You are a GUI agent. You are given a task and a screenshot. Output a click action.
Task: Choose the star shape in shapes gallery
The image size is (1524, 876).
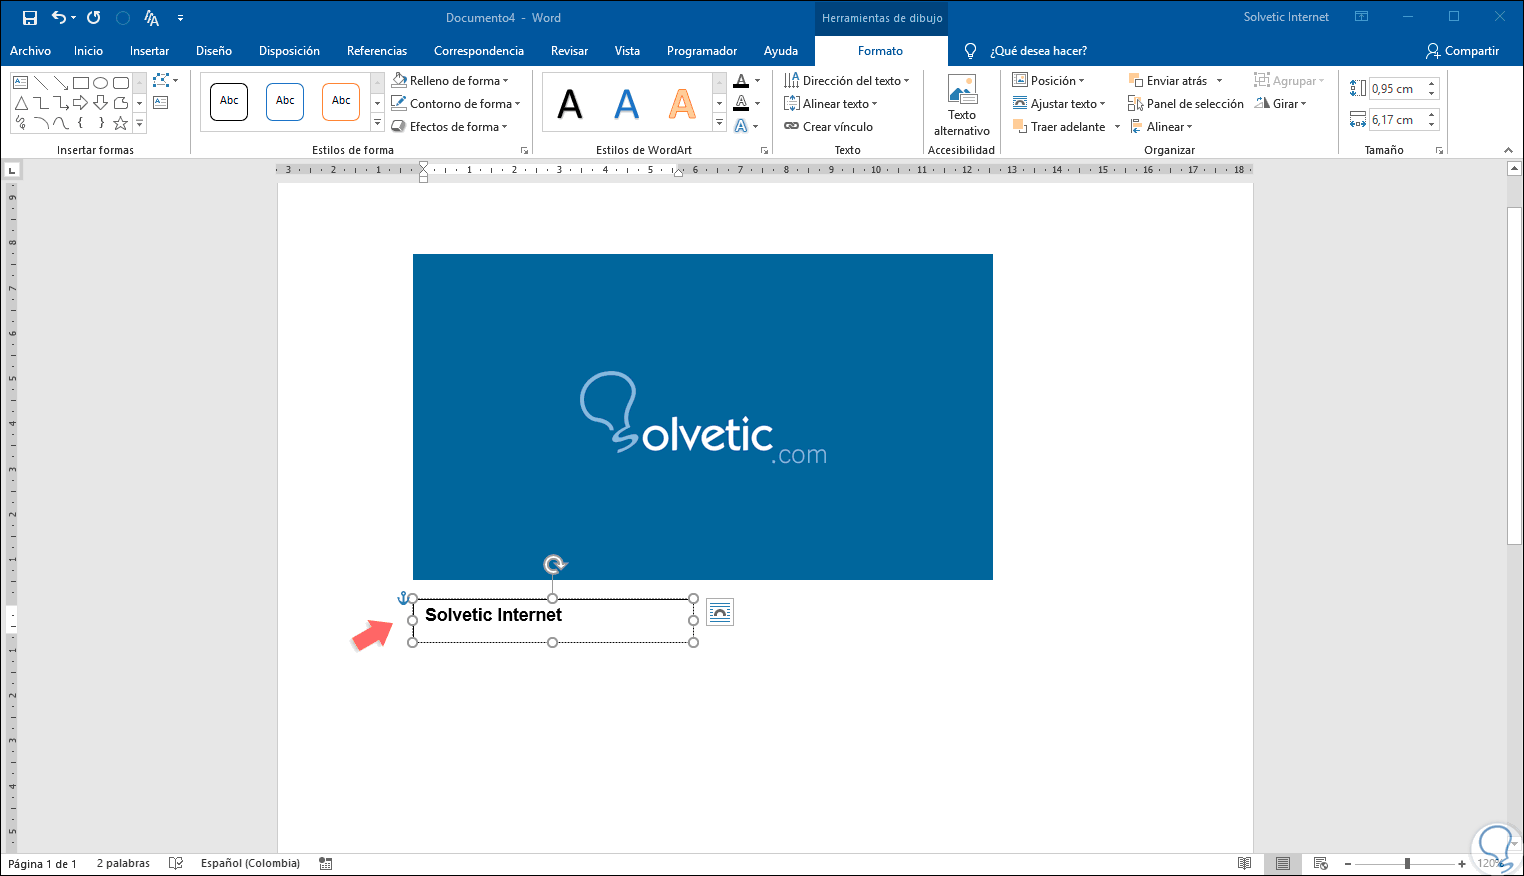[121, 123]
